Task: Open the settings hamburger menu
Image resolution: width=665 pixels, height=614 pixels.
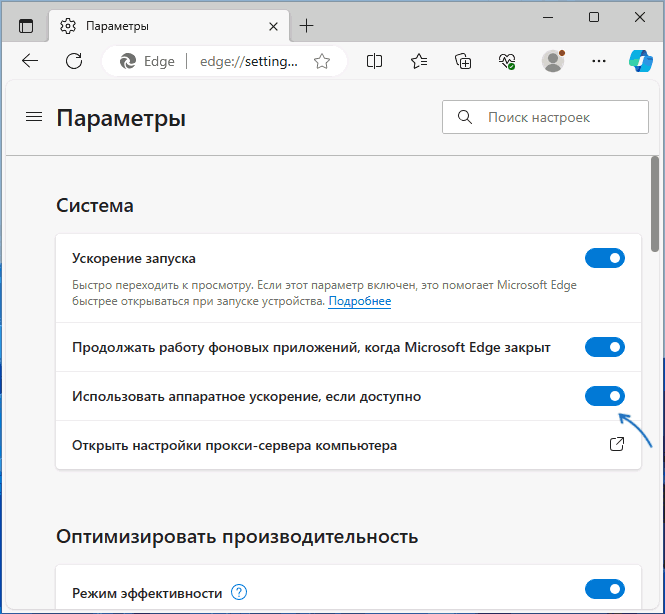Action: click(x=34, y=117)
